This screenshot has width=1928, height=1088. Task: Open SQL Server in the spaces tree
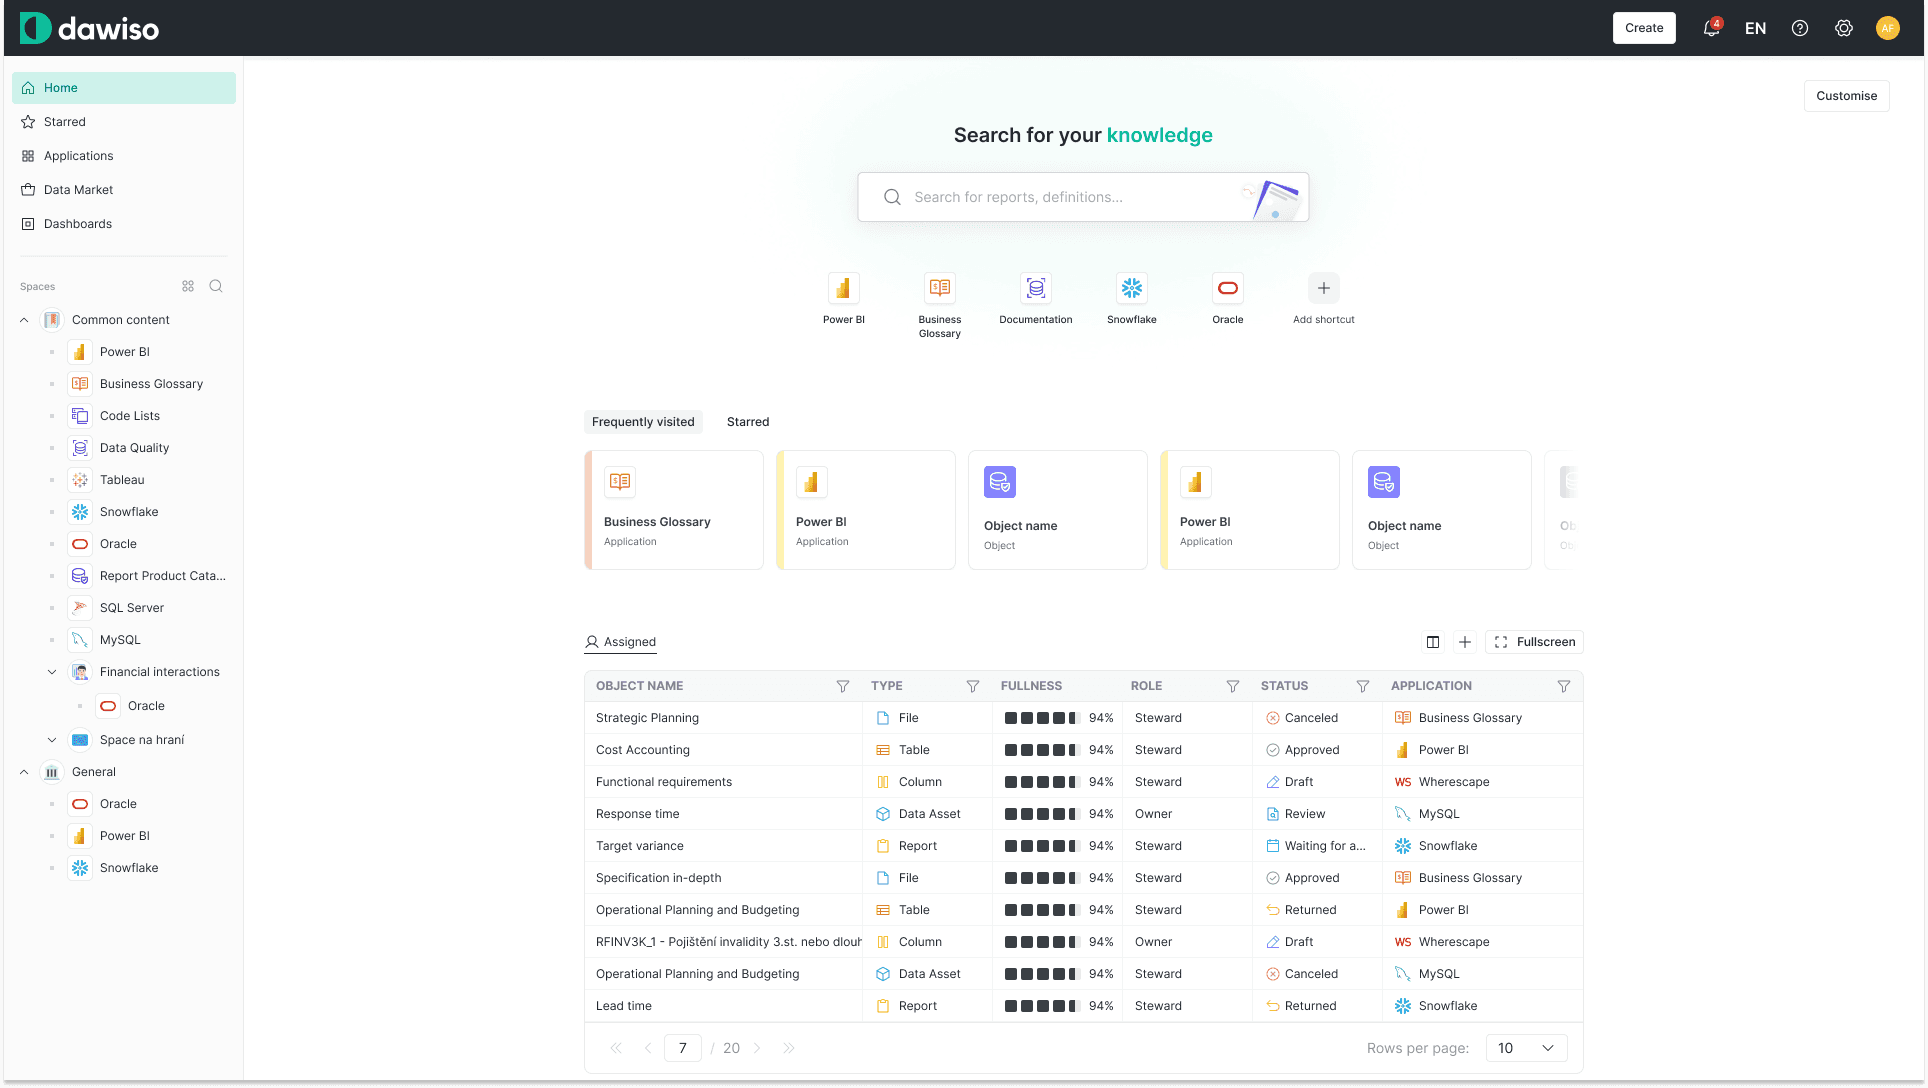(x=132, y=608)
